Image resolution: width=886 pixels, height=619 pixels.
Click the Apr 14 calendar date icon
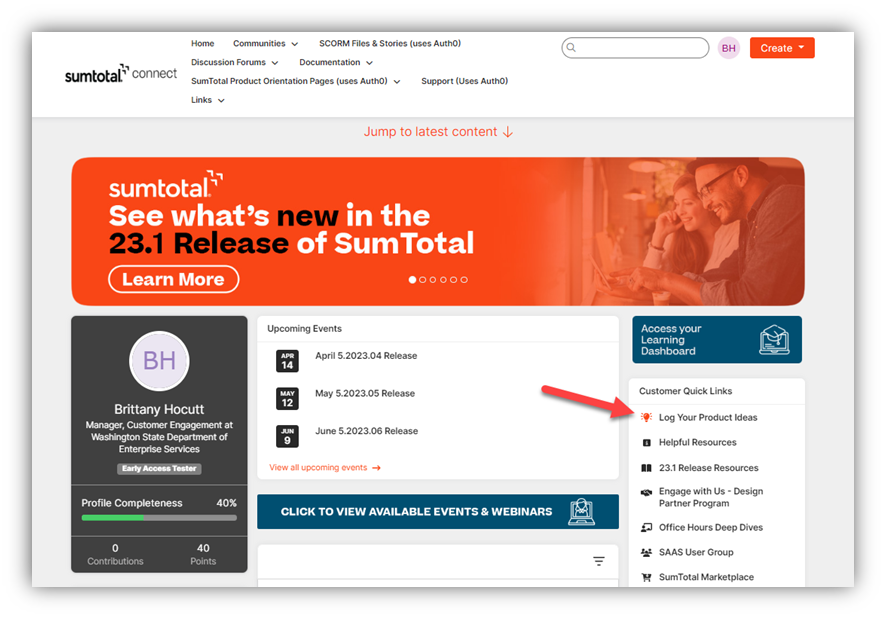coord(287,361)
